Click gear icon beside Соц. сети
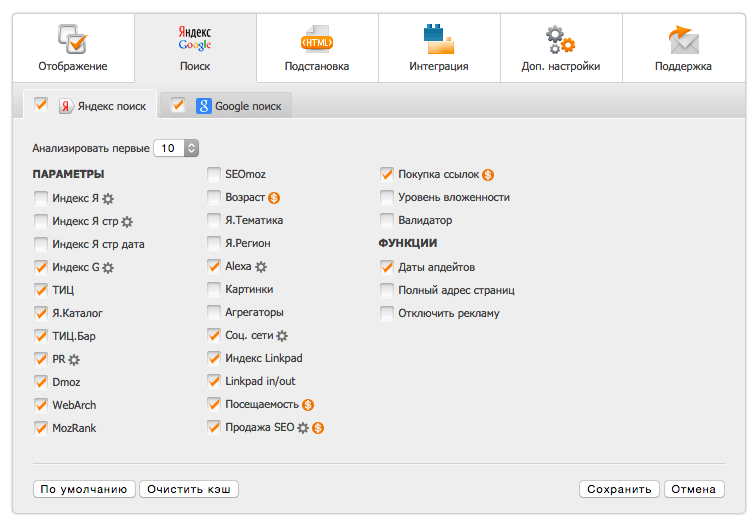Viewport: 753px width, 524px height. [282, 336]
